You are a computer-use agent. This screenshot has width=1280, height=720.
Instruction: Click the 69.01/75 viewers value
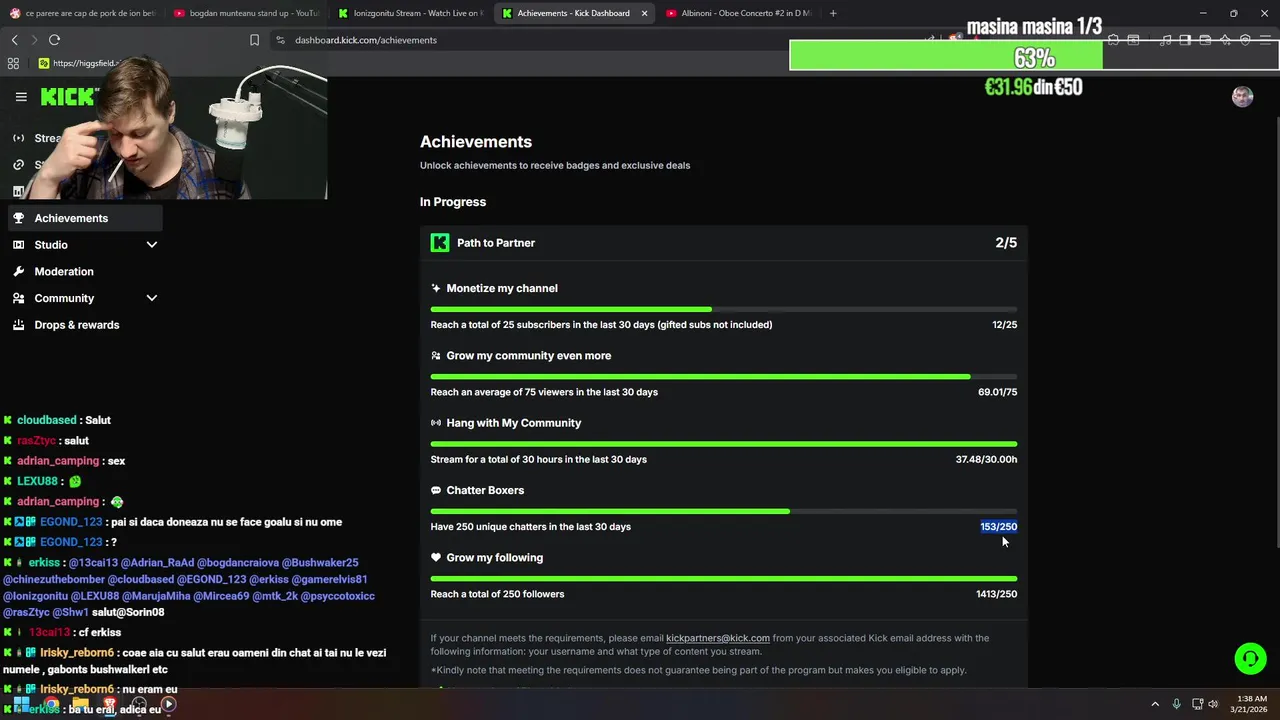pos(997,392)
